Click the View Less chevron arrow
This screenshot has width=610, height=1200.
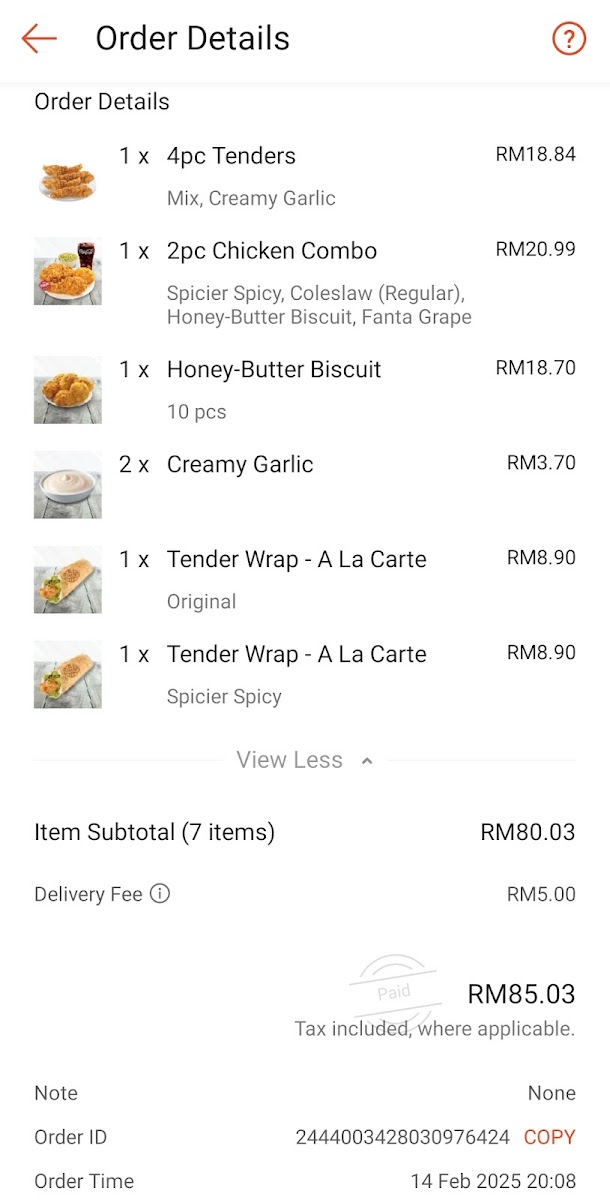point(367,761)
